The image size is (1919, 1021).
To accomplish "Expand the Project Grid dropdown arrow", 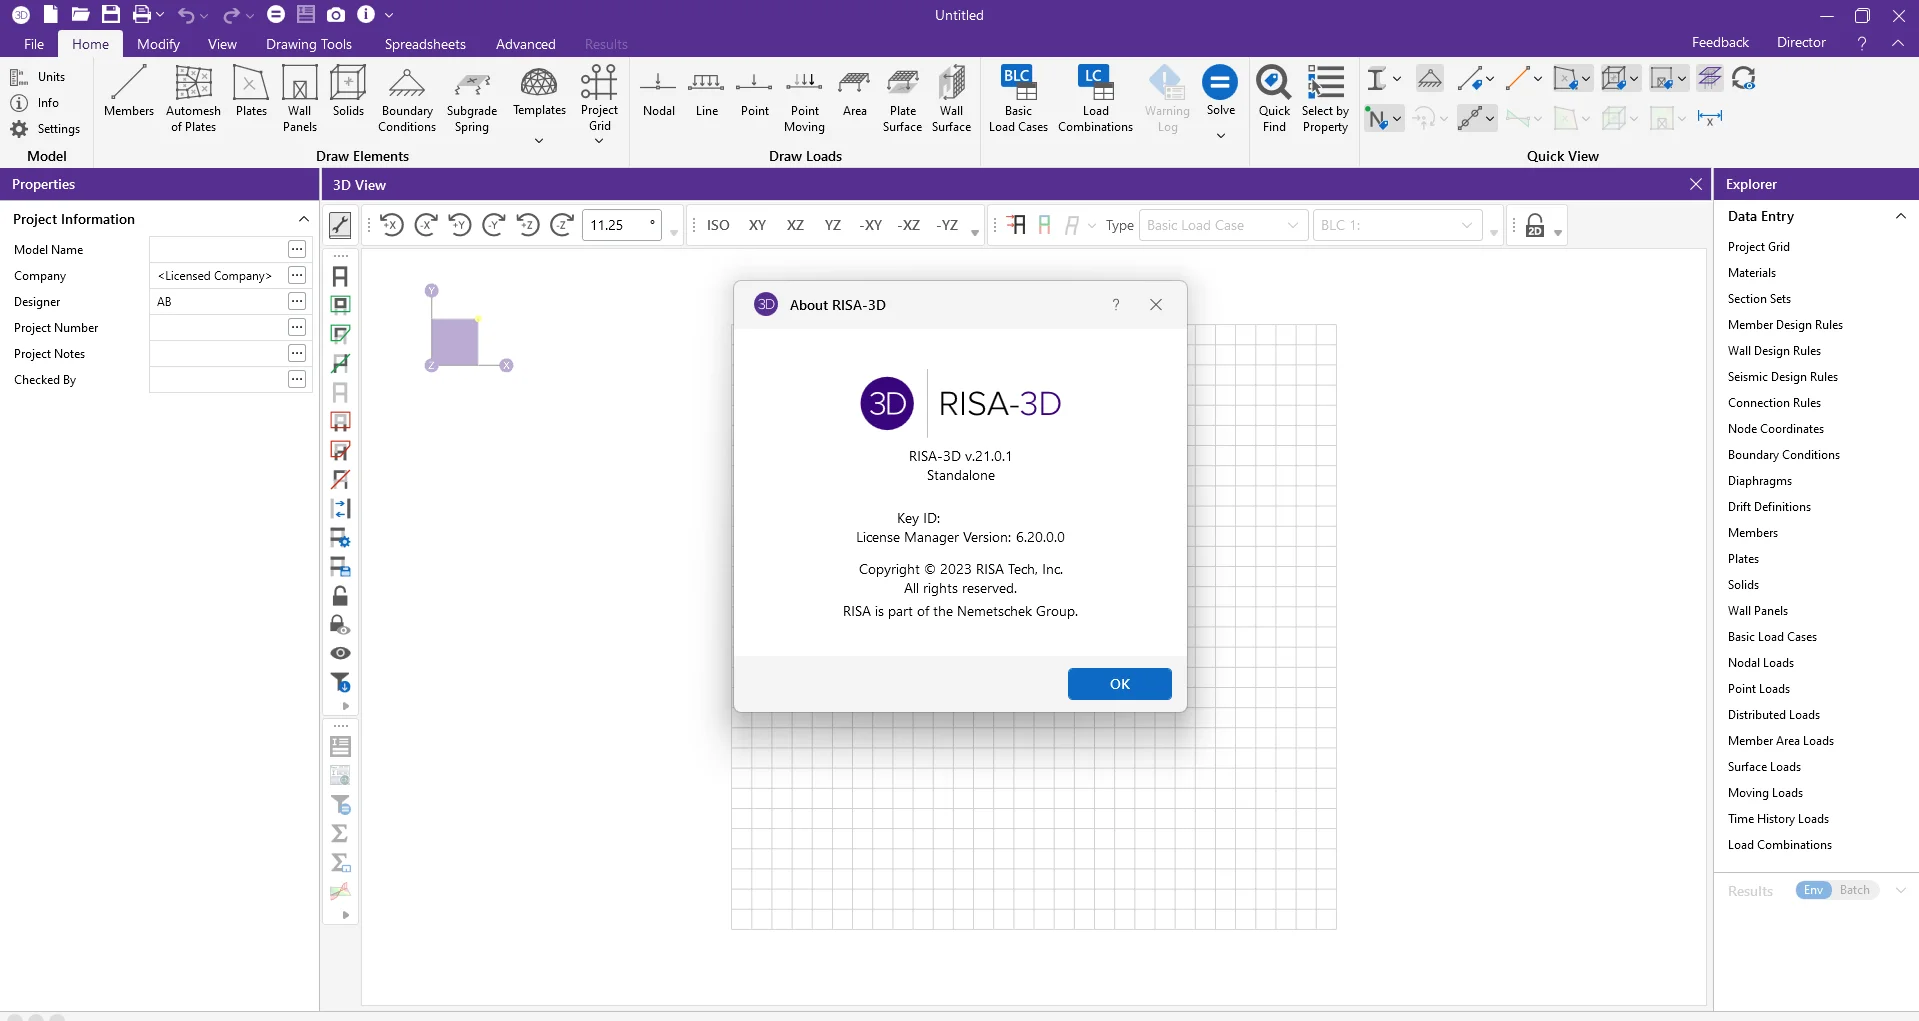I will tap(599, 141).
